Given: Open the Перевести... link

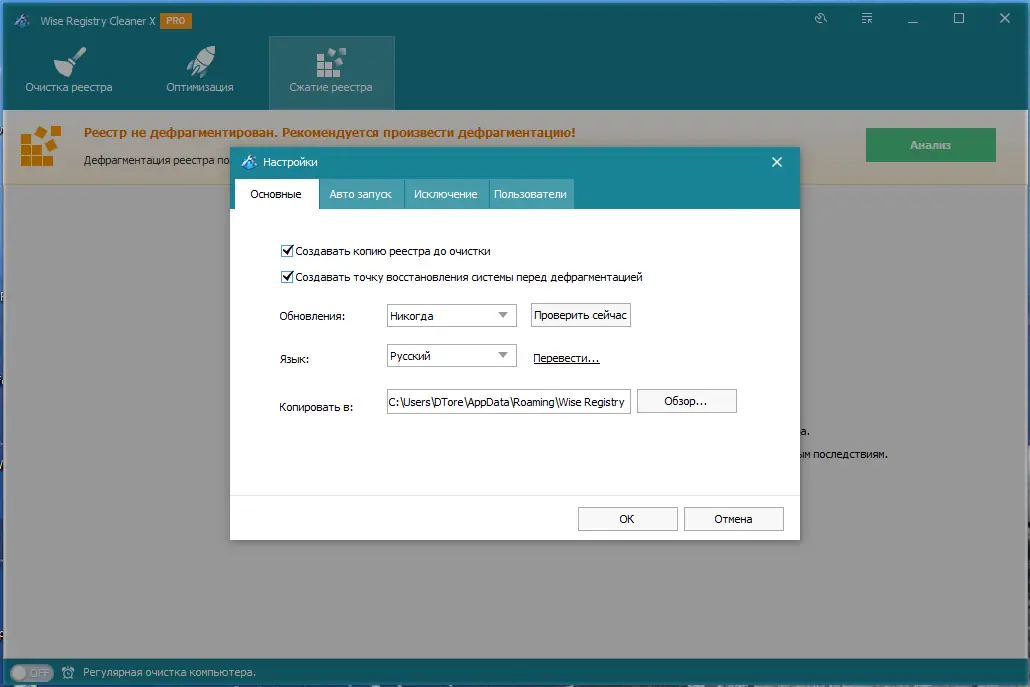Looking at the screenshot, I should point(566,358).
